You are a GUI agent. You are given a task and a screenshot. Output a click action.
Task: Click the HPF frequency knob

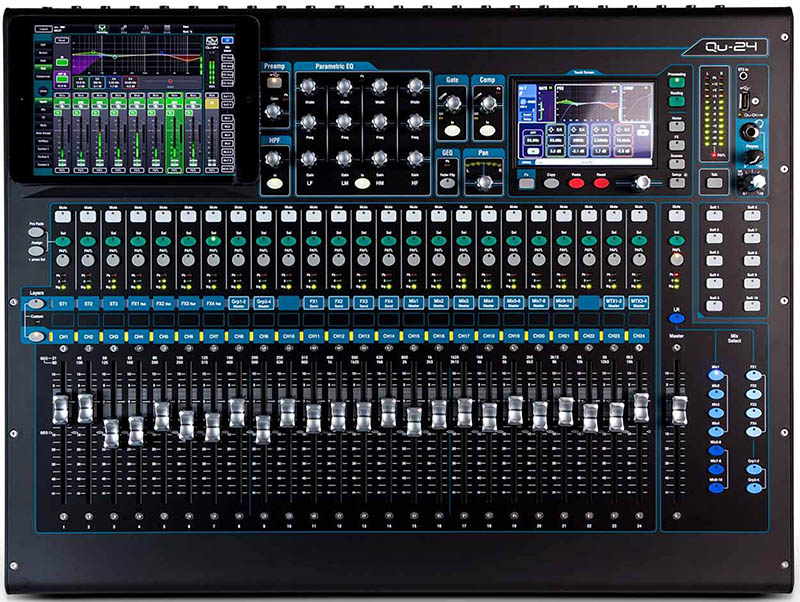[x=274, y=159]
